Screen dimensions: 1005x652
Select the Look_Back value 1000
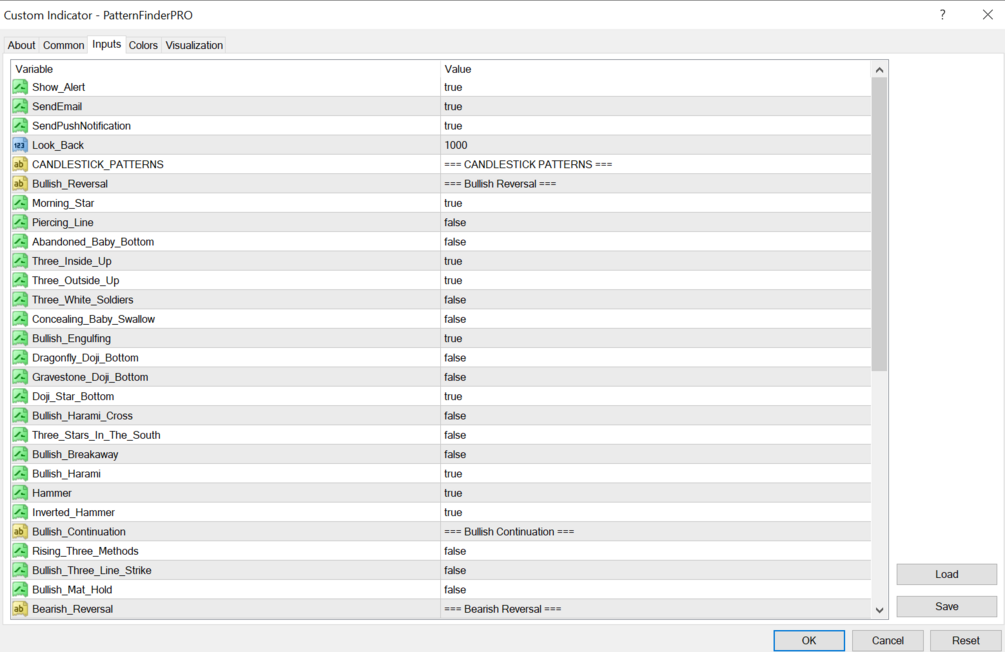pos(456,145)
